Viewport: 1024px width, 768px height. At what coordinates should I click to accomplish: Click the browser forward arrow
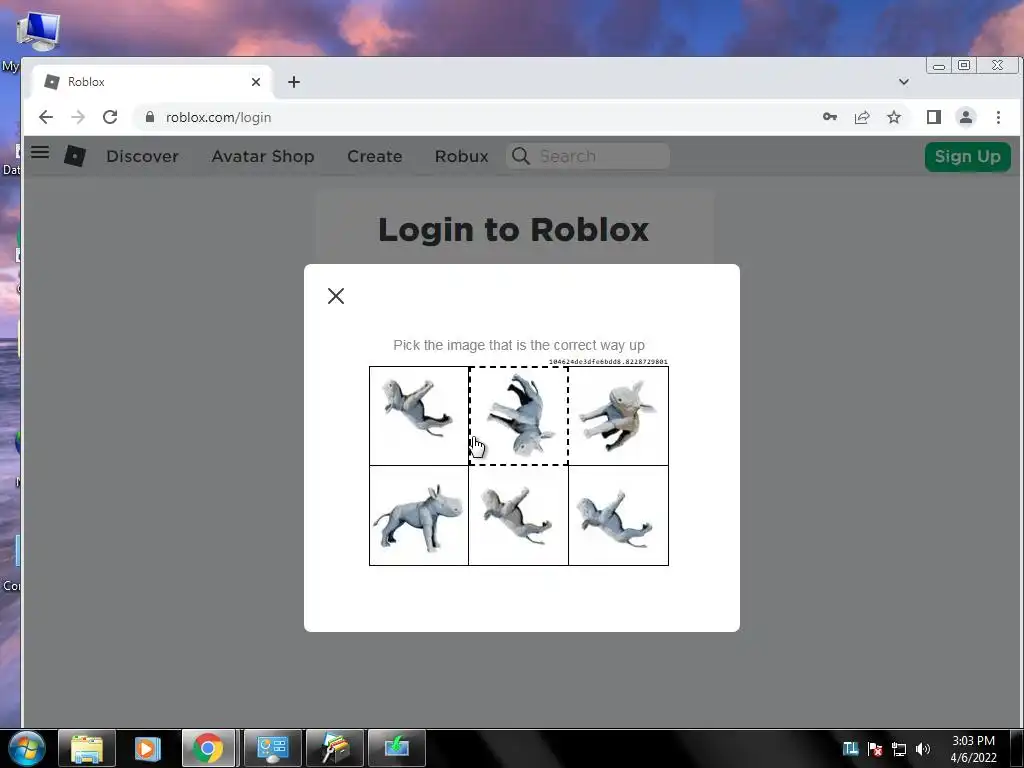click(x=78, y=117)
